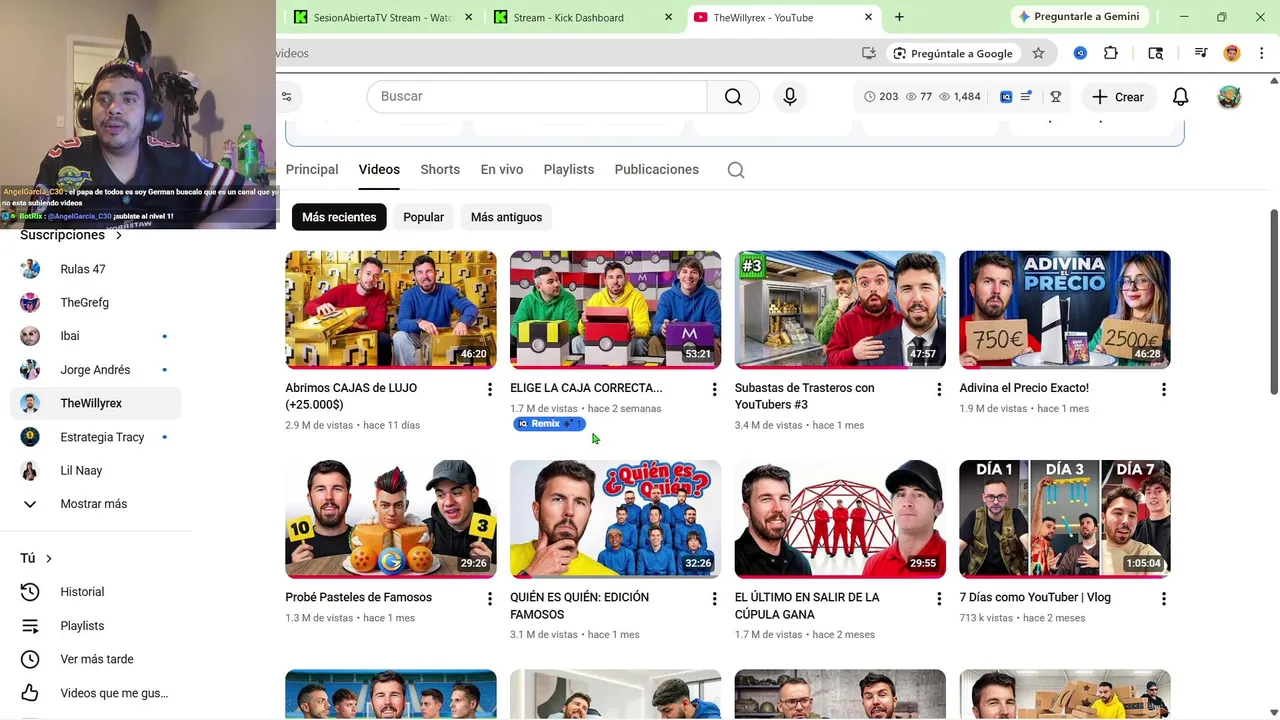Click the microphone voice search icon

coord(790,96)
